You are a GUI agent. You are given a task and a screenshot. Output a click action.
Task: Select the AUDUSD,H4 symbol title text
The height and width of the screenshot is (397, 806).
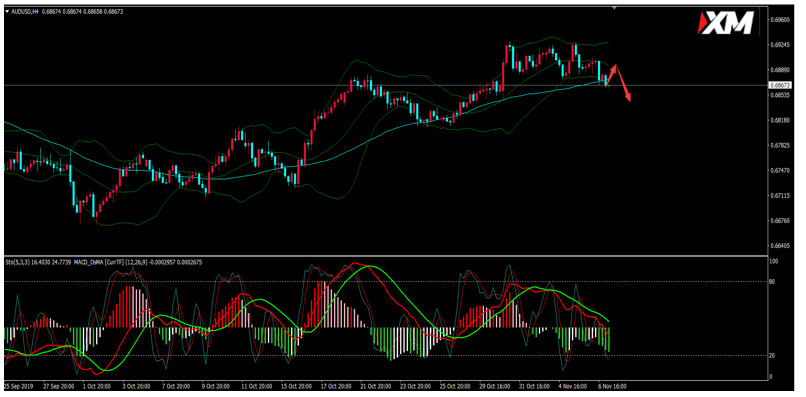(25, 11)
